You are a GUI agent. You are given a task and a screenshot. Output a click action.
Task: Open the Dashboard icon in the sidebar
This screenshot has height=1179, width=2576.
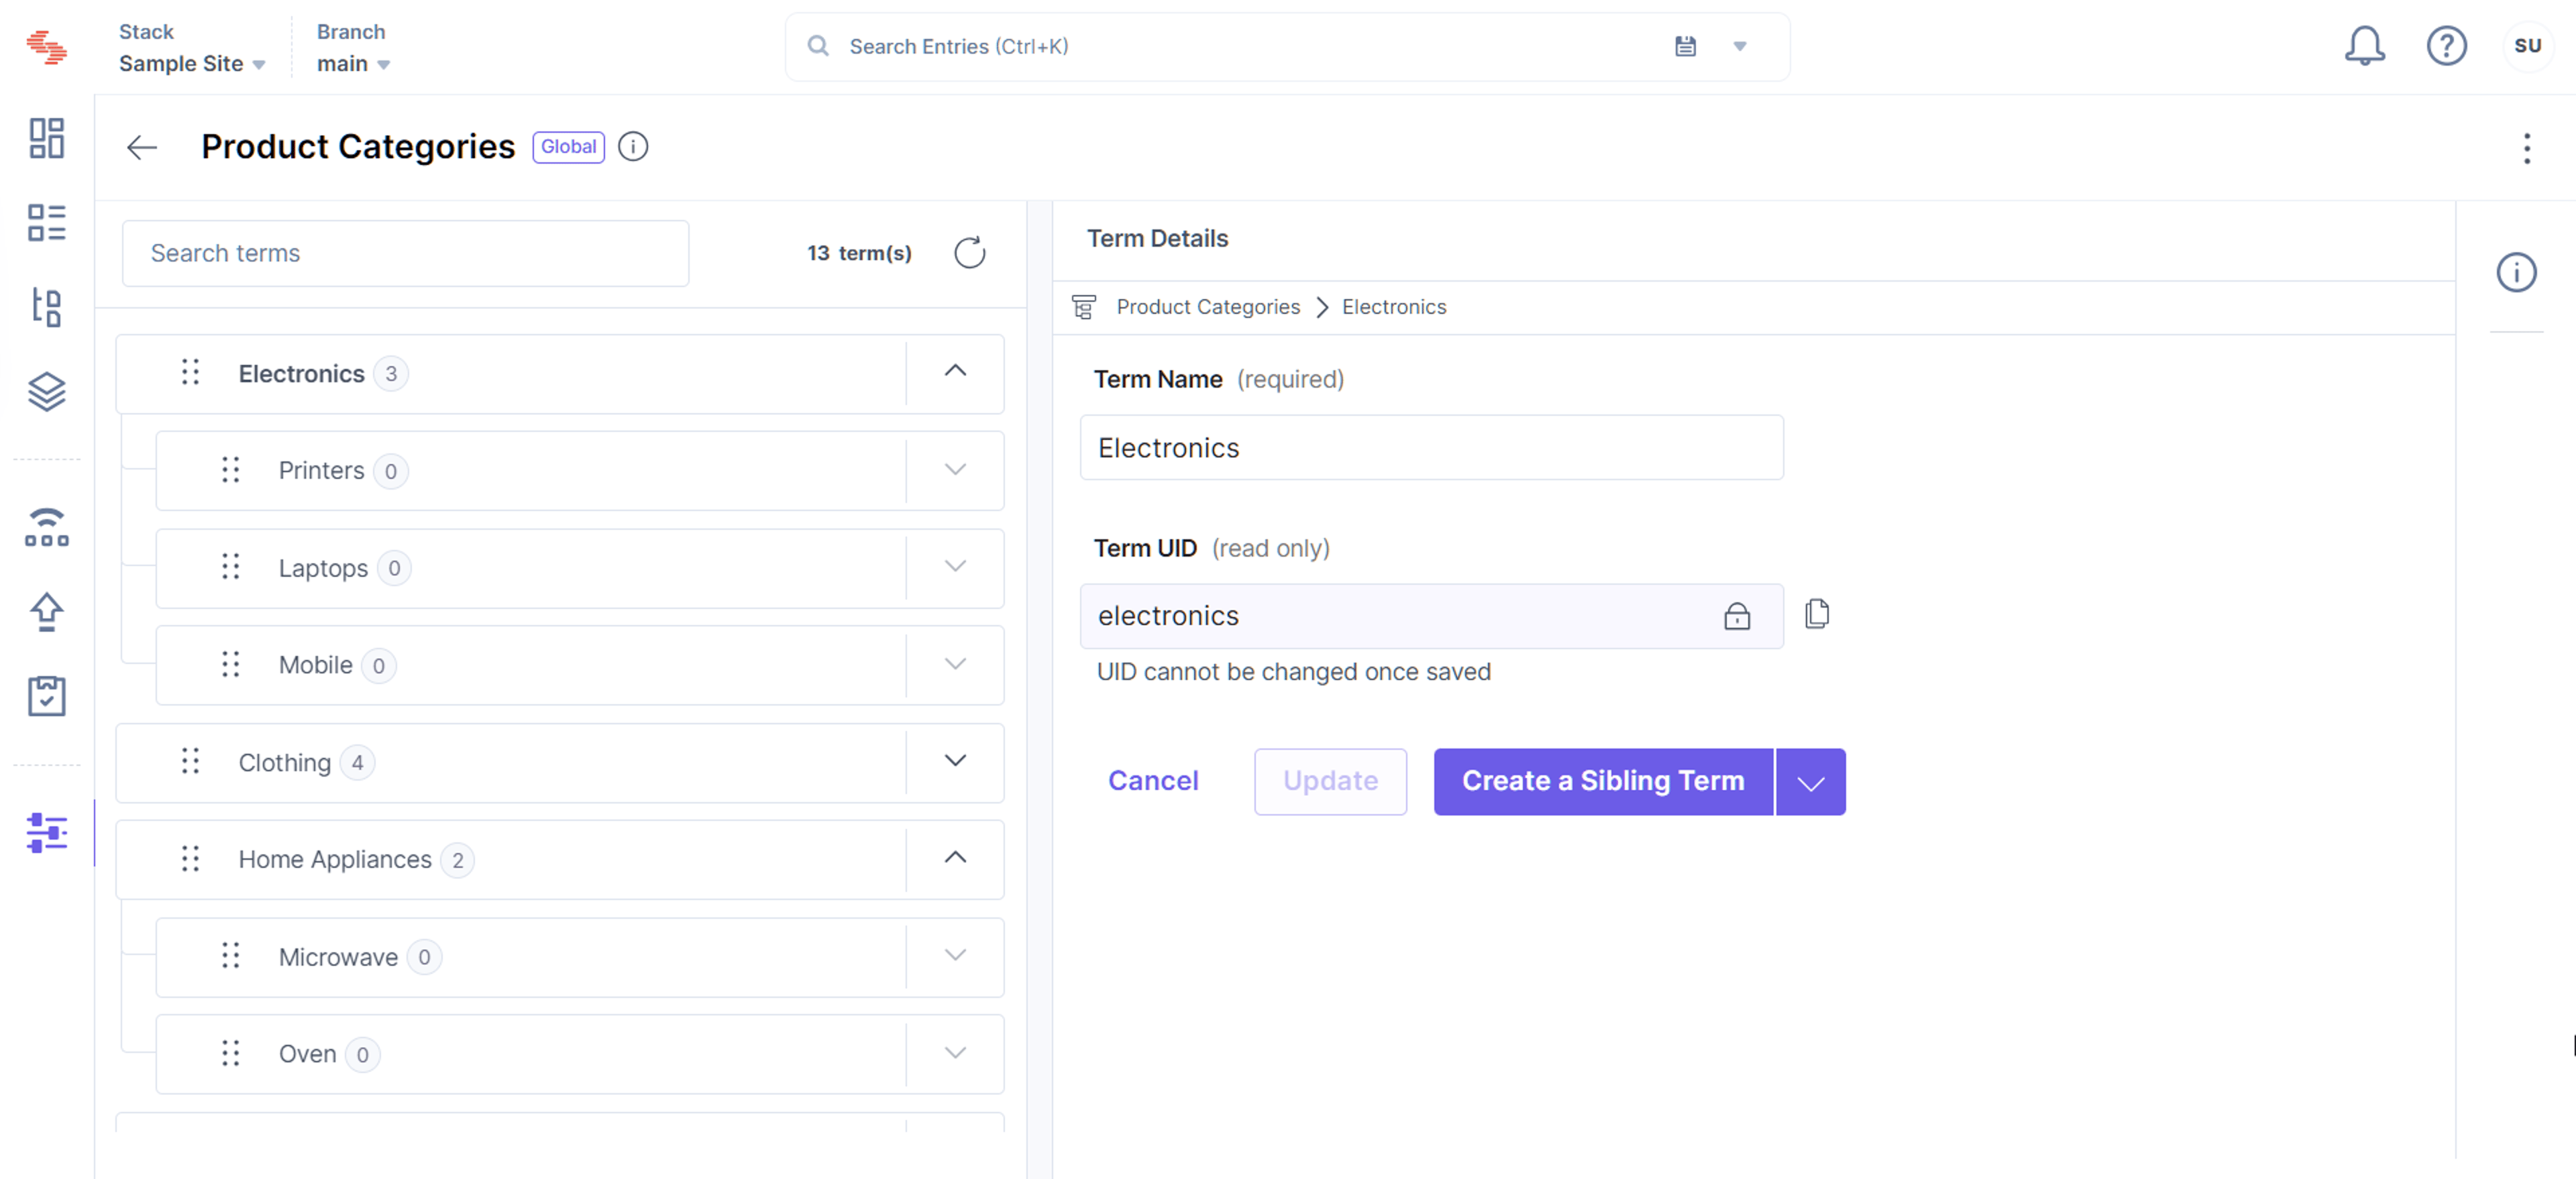click(47, 138)
